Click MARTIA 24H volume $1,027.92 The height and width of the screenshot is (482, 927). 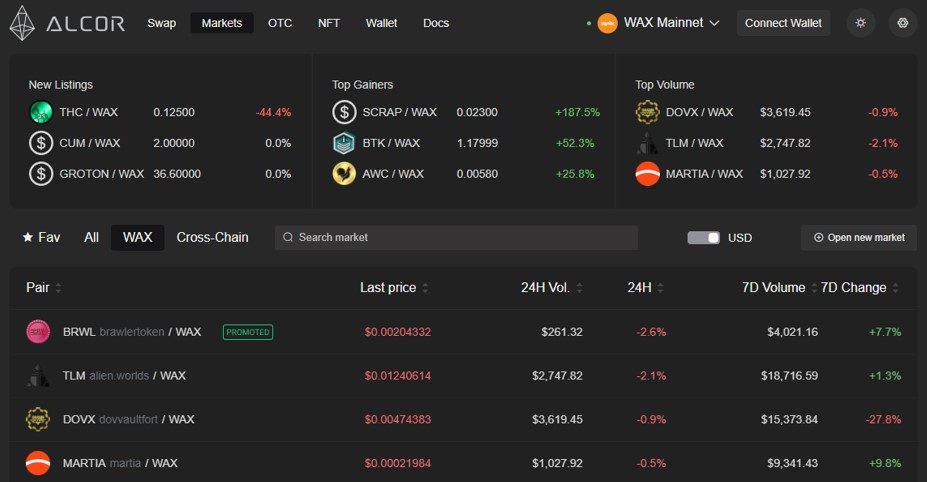[x=557, y=463]
